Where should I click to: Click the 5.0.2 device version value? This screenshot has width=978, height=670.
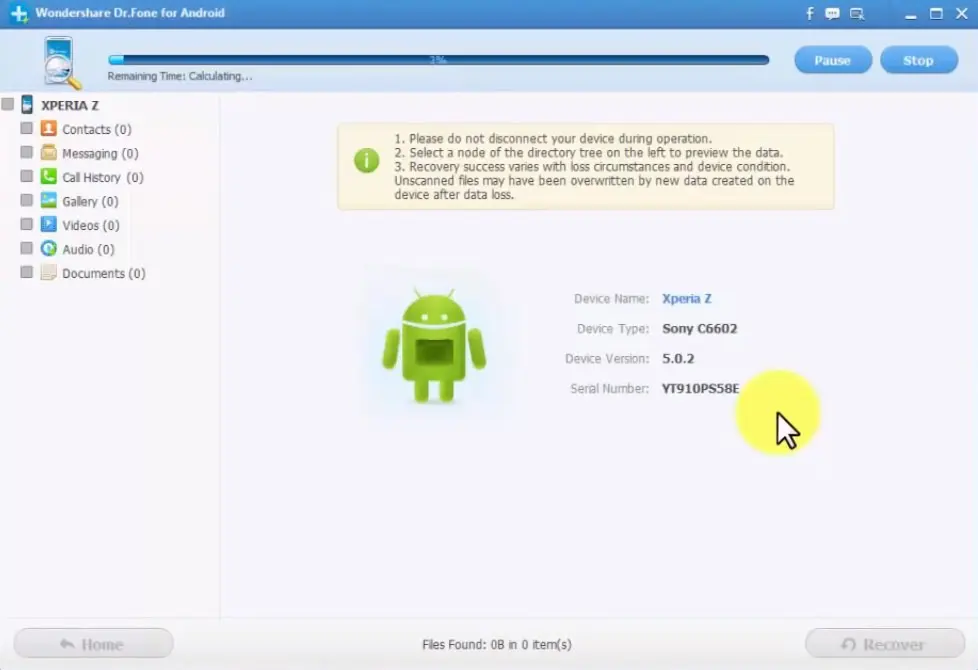point(678,358)
